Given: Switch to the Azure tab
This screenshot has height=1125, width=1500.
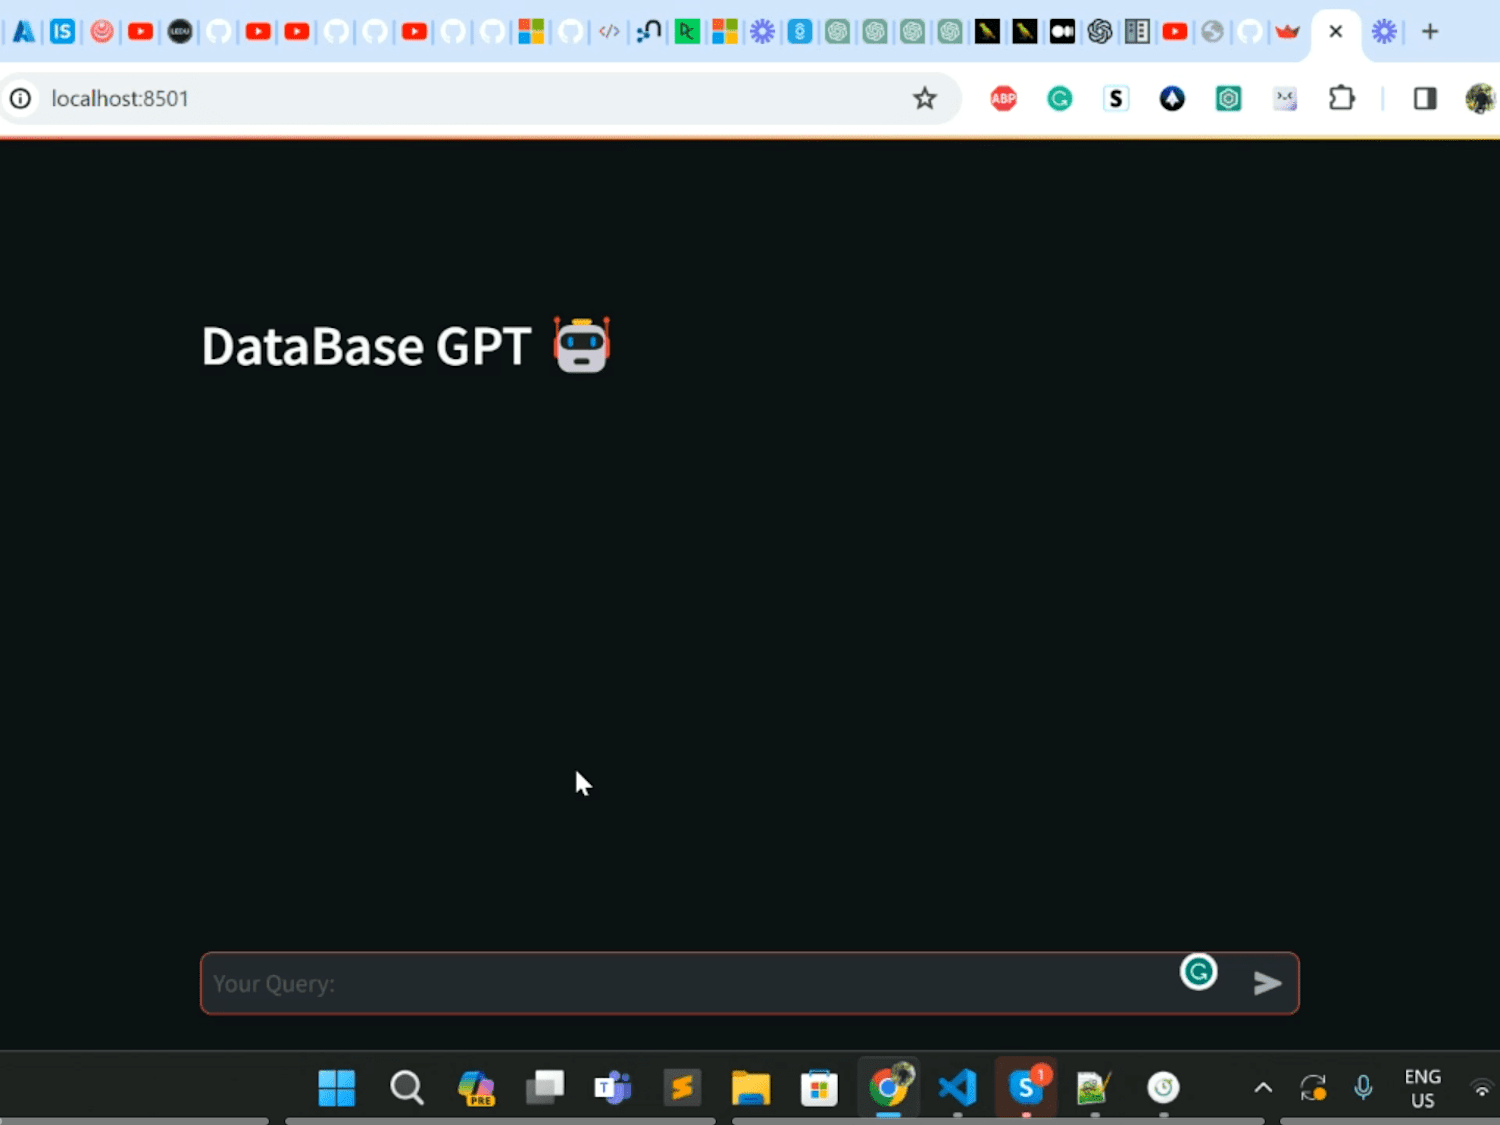Looking at the screenshot, I should coord(23,31).
